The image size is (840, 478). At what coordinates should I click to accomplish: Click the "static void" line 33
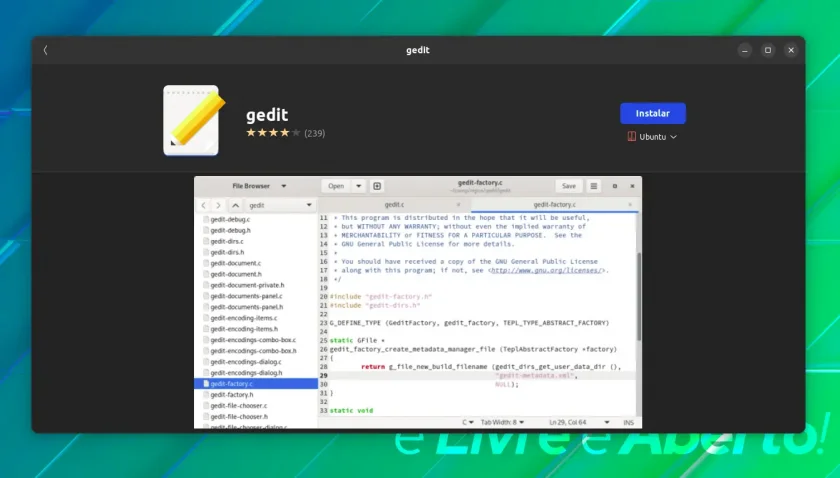click(x=351, y=410)
